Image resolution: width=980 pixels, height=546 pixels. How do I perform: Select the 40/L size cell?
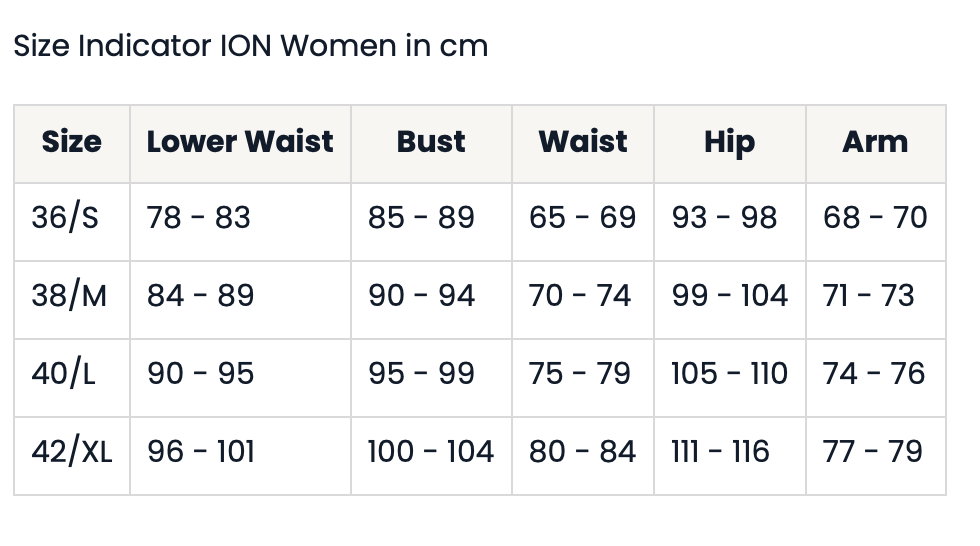pos(64,373)
